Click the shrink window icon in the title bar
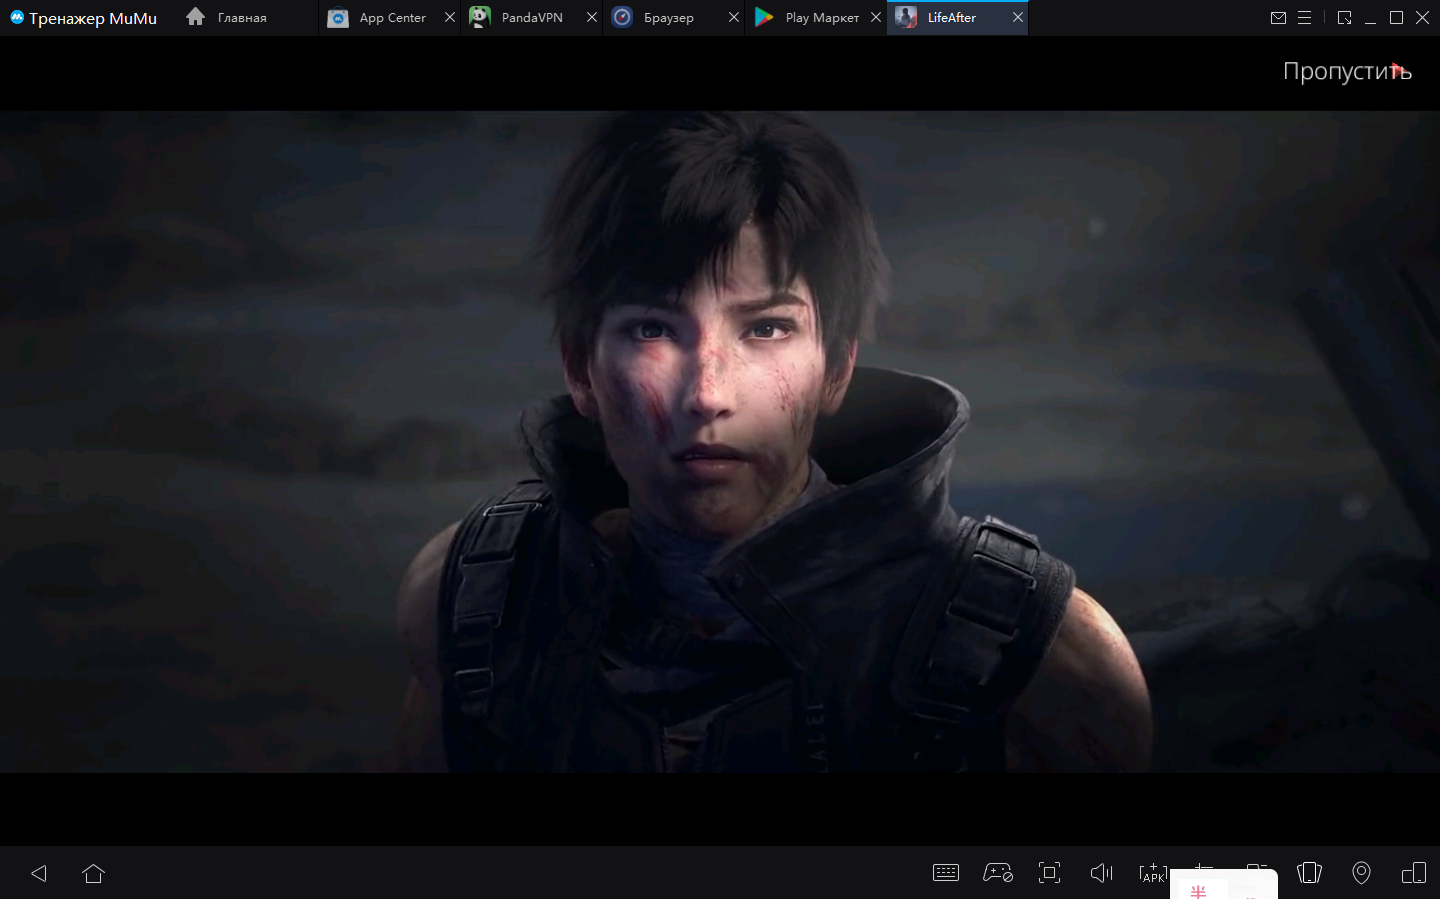Image resolution: width=1440 pixels, height=899 pixels. click(x=1344, y=18)
